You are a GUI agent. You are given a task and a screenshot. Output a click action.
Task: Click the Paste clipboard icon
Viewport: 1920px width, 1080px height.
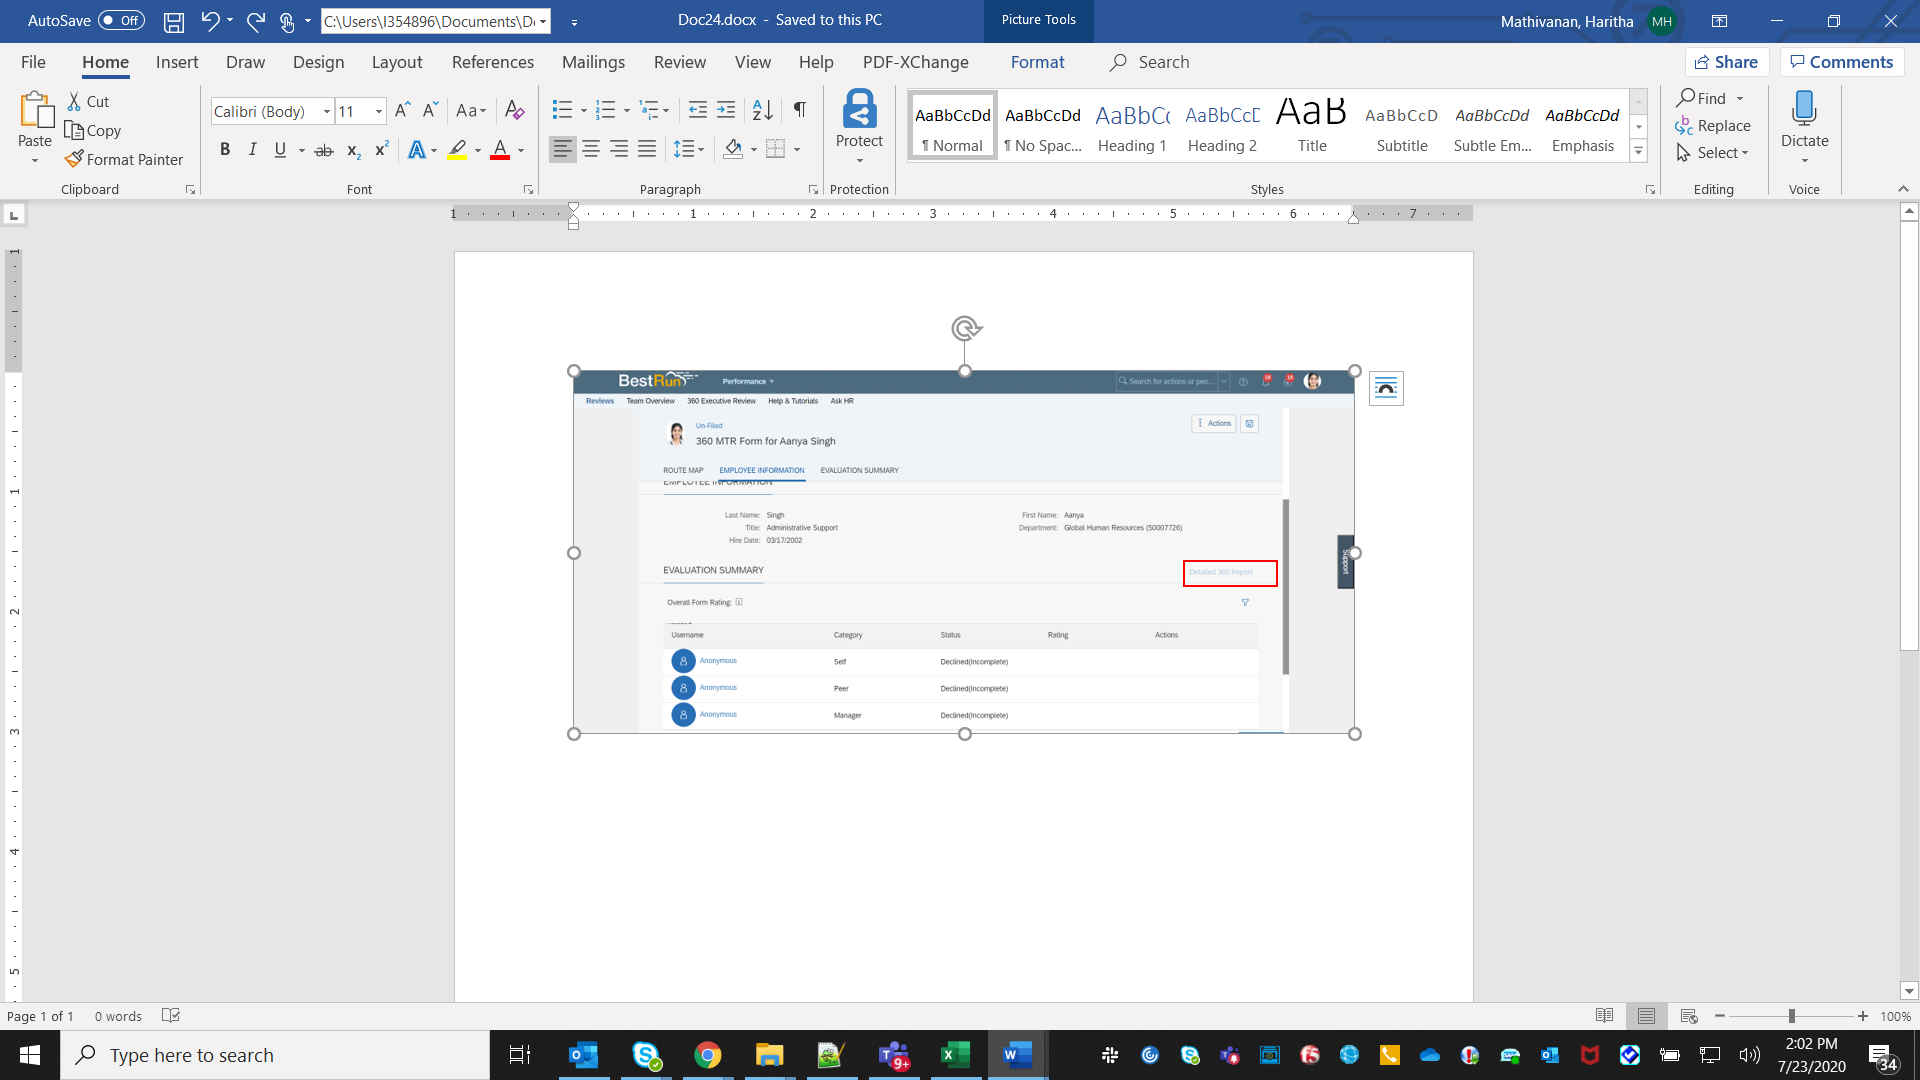point(35,111)
